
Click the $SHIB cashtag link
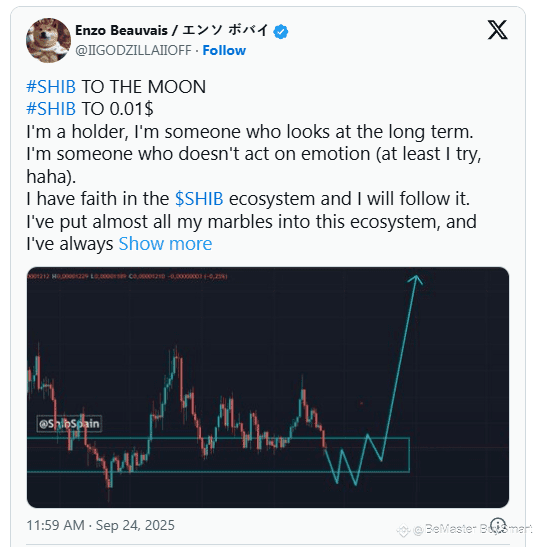(x=199, y=199)
